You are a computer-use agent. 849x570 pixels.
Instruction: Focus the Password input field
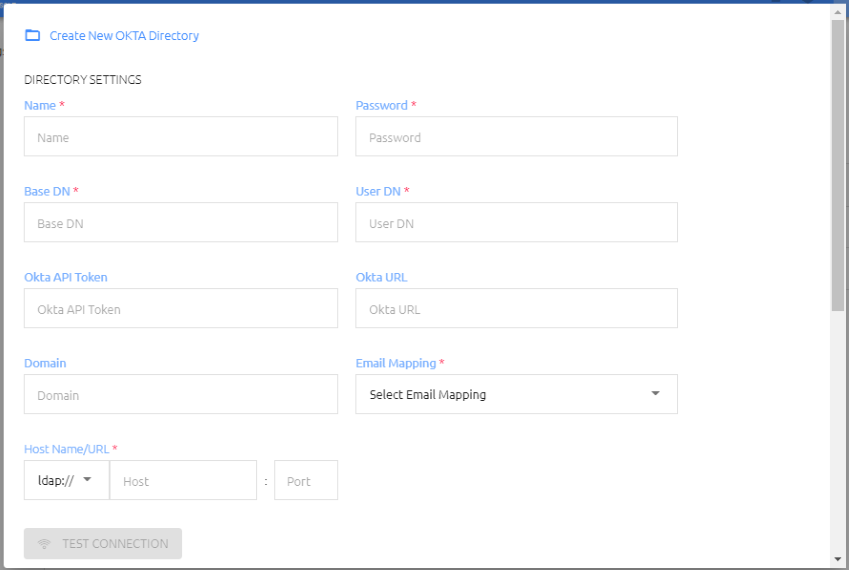click(516, 136)
